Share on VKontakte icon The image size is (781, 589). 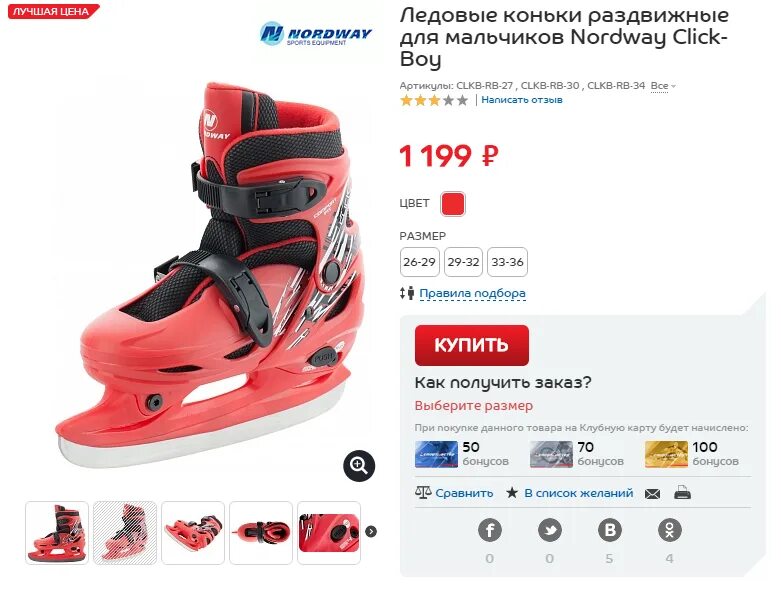[610, 530]
